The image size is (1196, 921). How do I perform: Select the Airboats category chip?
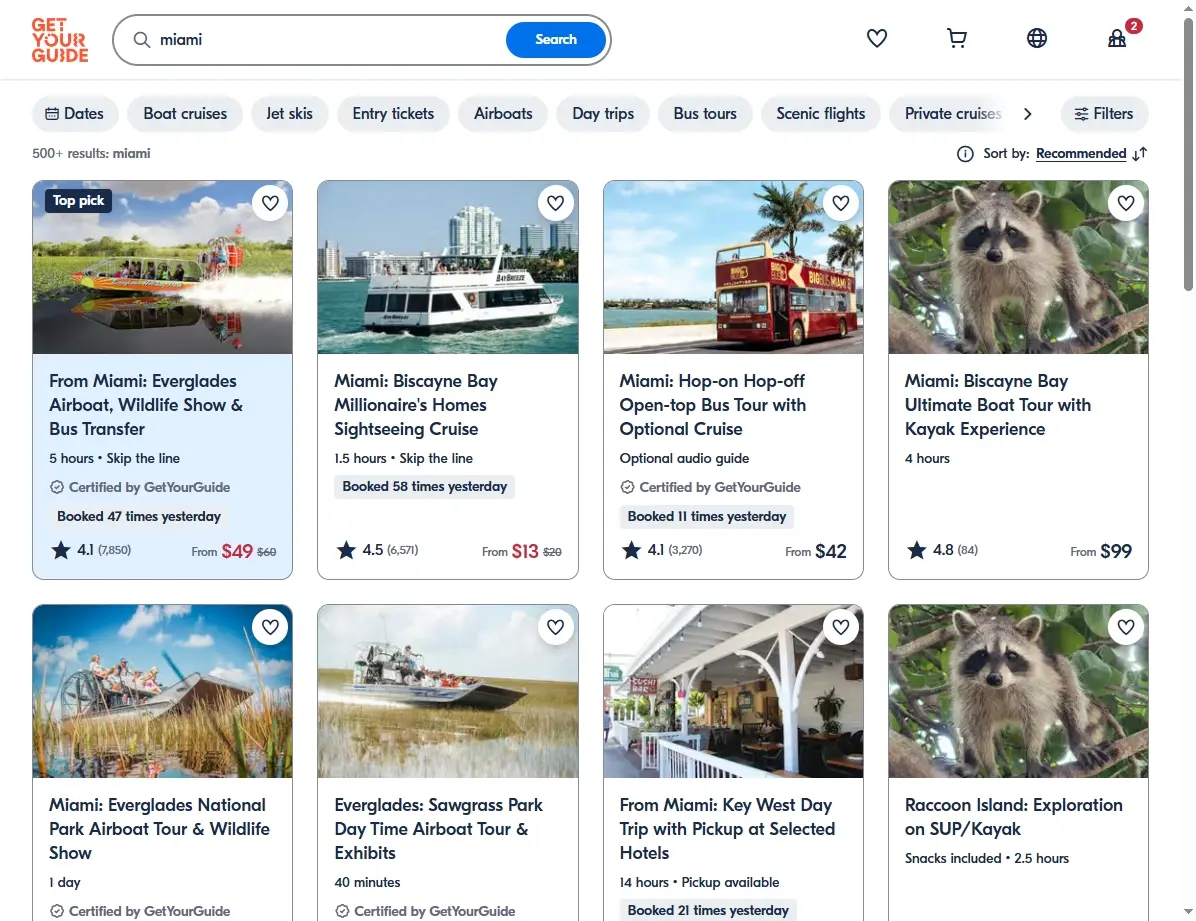click(503, 114)
